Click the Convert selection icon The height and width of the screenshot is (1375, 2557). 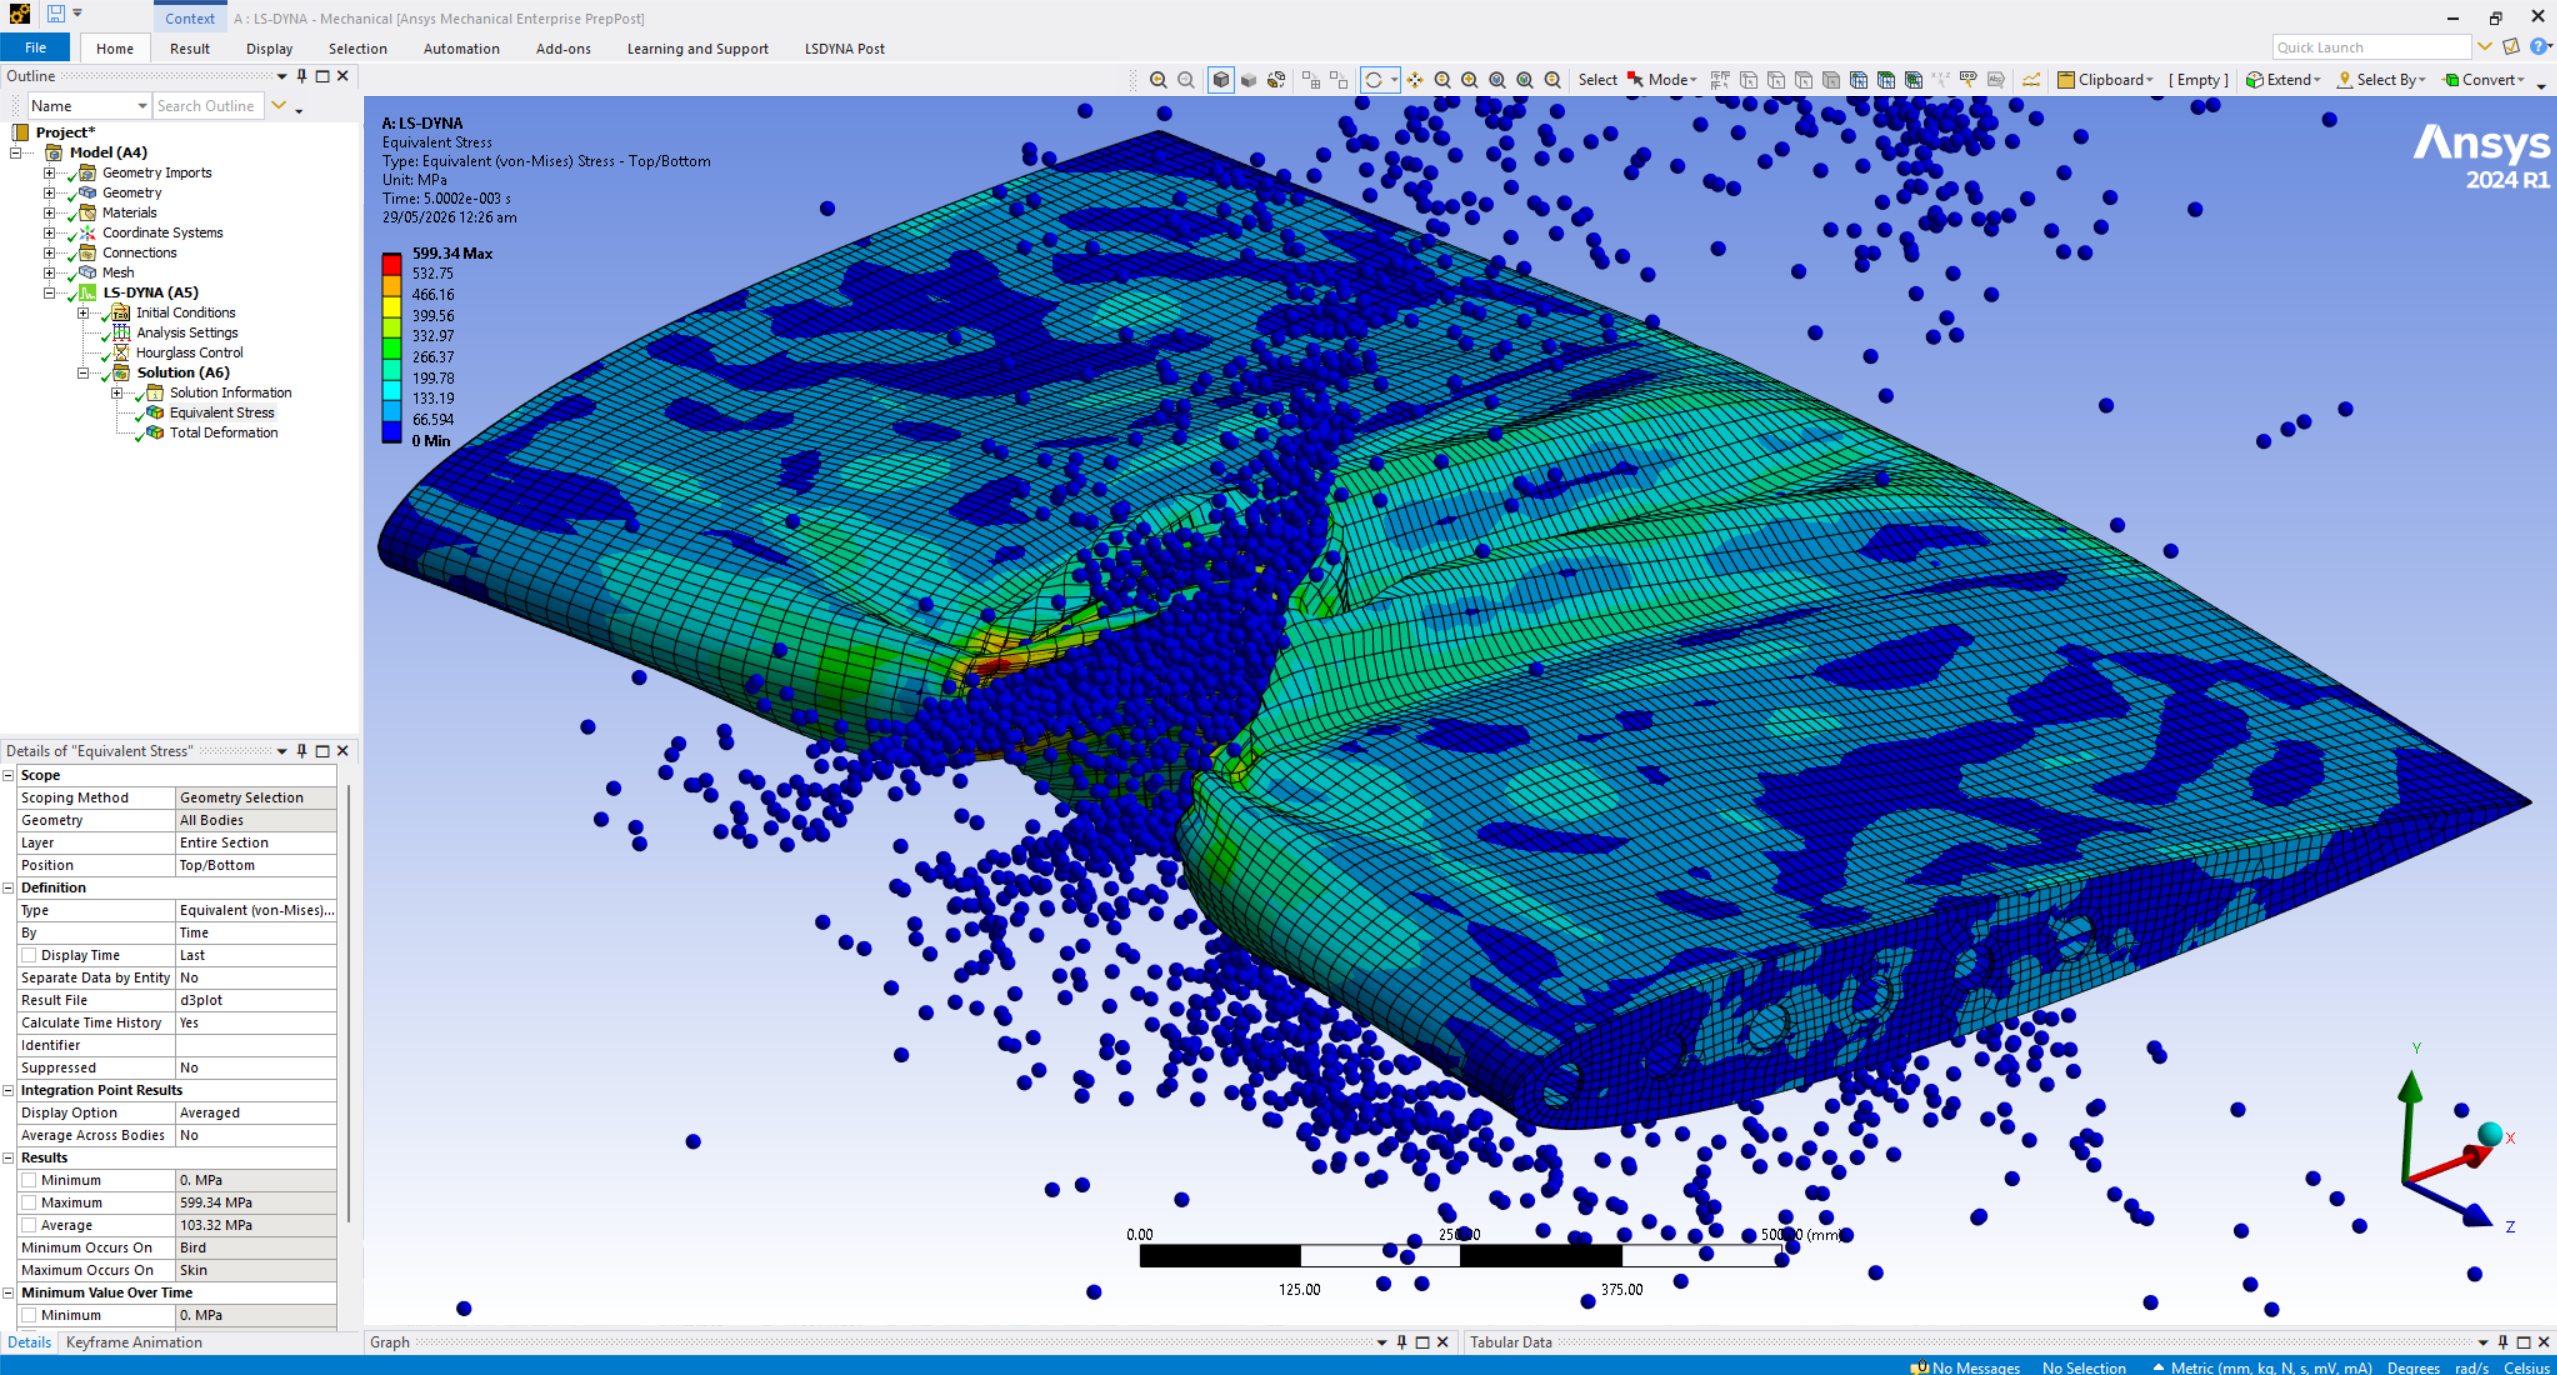(x=2451, y=80)
